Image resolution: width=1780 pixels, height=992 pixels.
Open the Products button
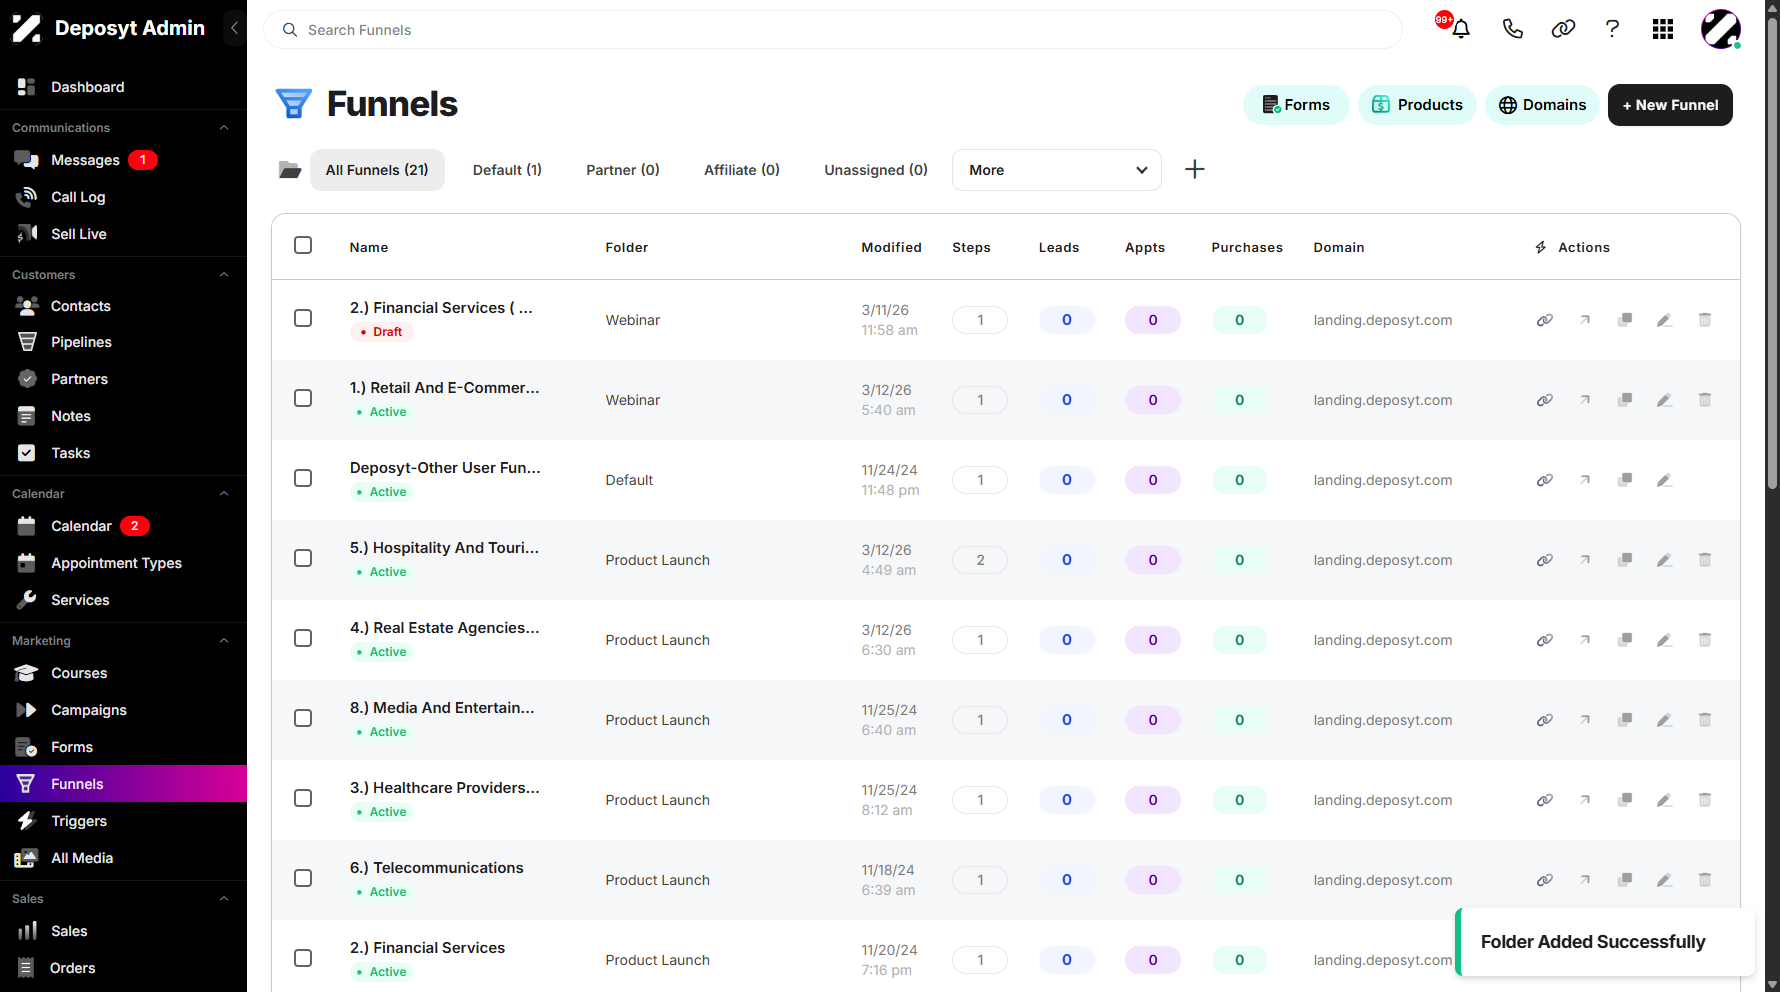coord(1417,105)
